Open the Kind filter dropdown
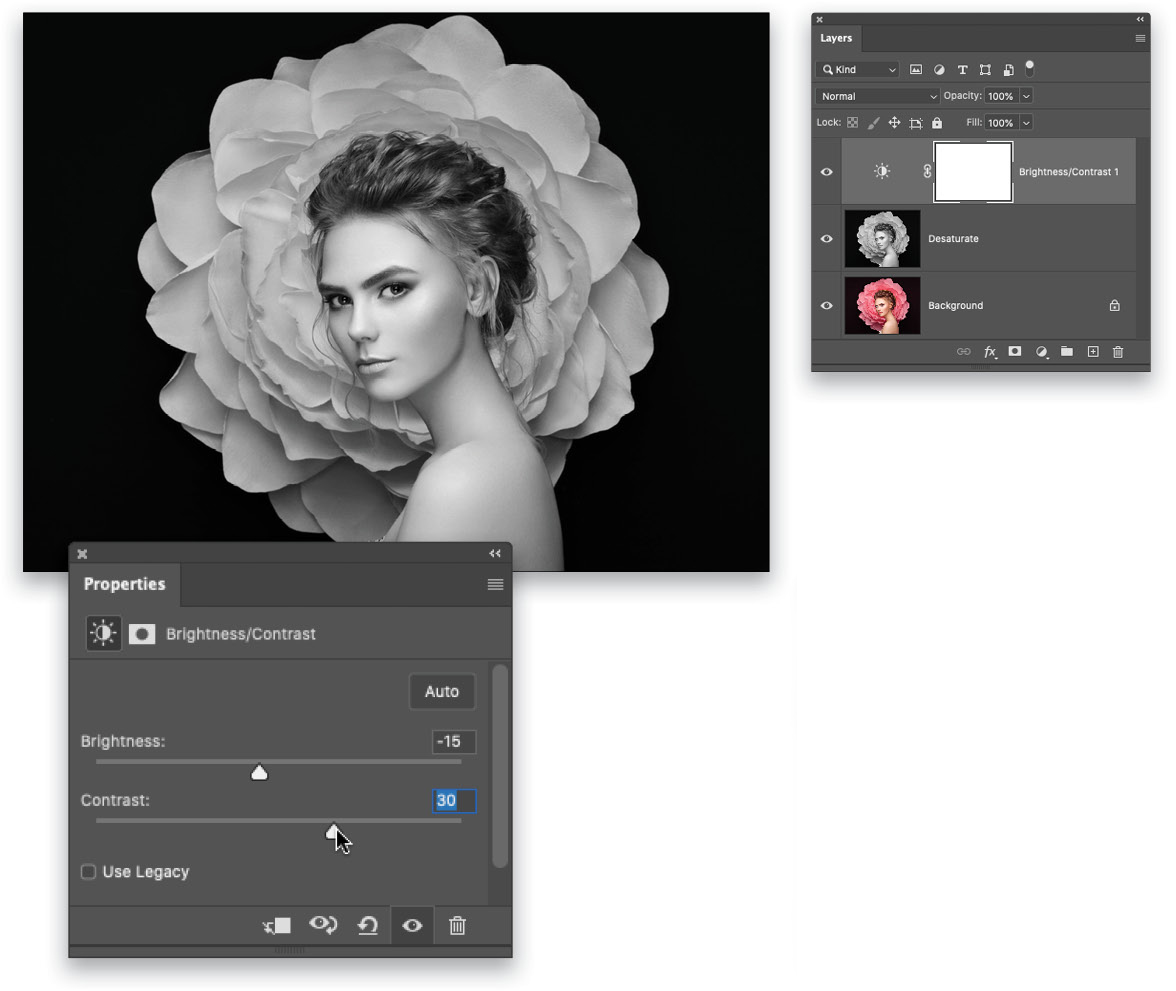This screenshot has height=991, width=1176. point(857,69)
